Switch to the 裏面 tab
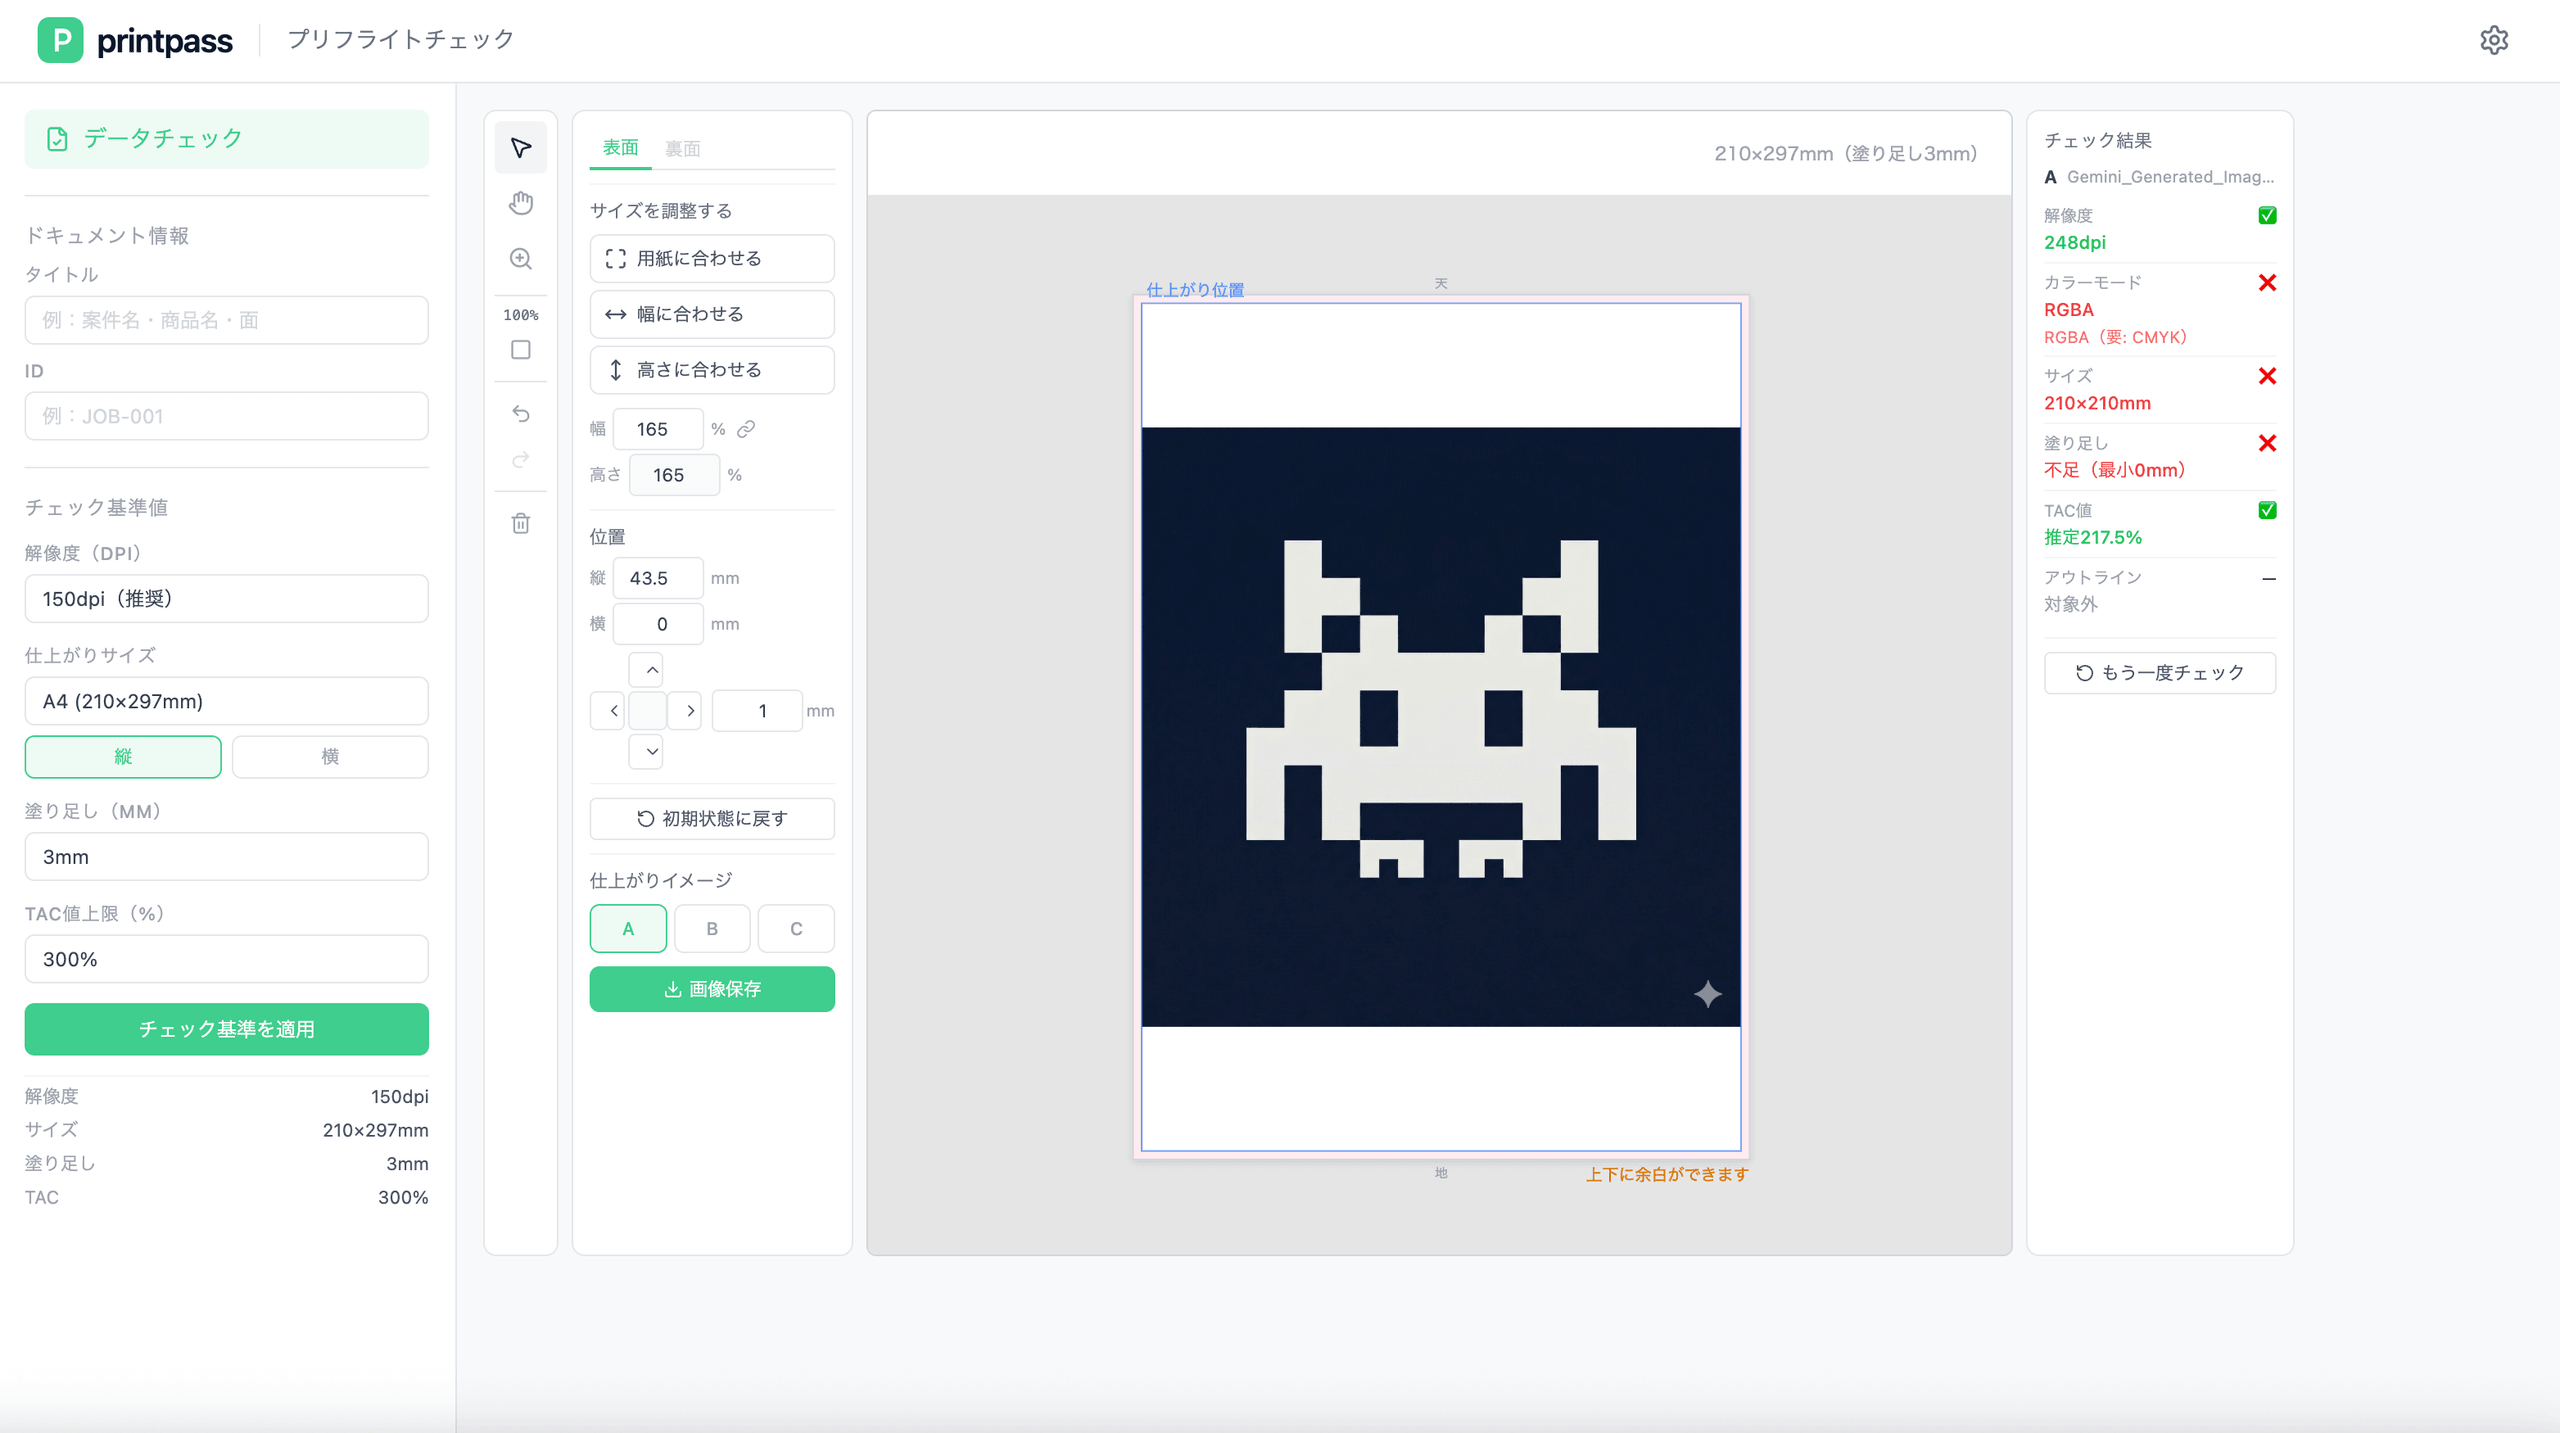2560x1433 pixels. (x=683, y=149)
